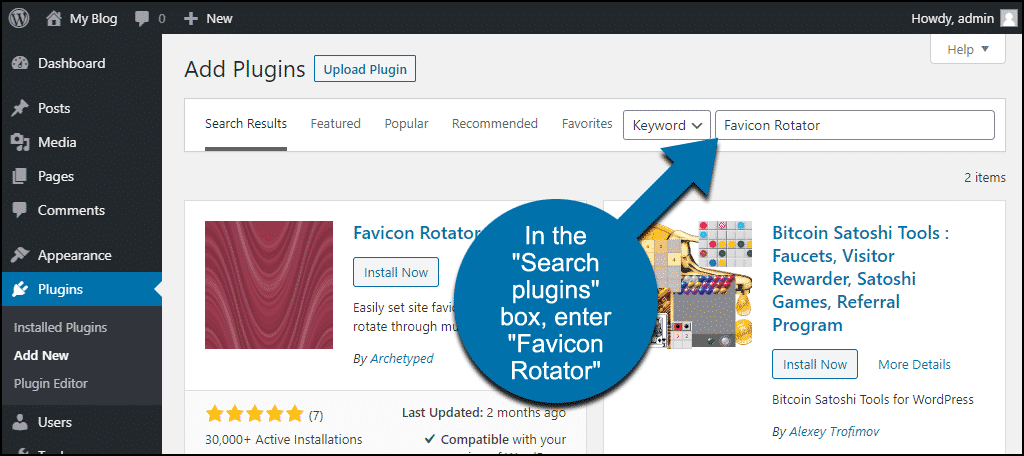Install the Favicon Rotator plugin
1024x456 pixels.
(x=396, y=272)
